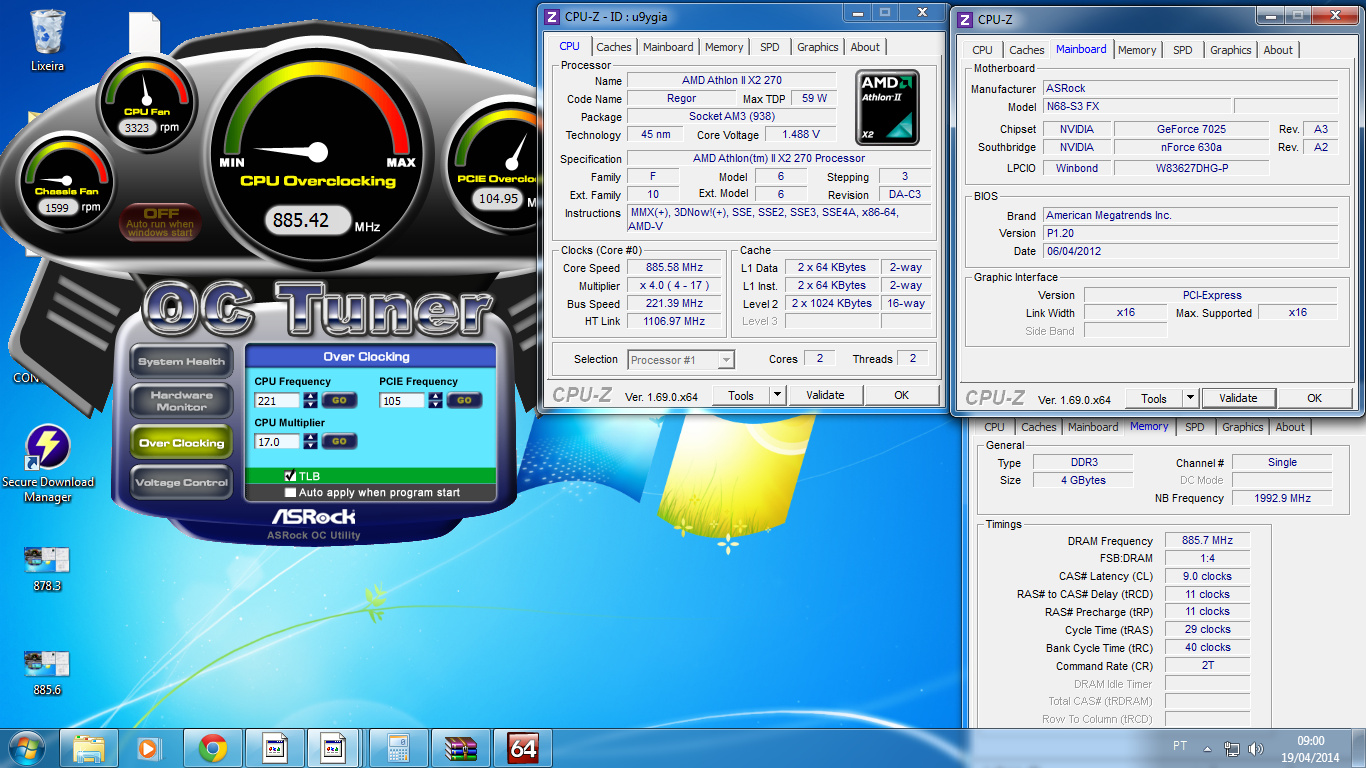Open Voltage Control in OC Tuner

pyautogui.click(x=181, y=483)
